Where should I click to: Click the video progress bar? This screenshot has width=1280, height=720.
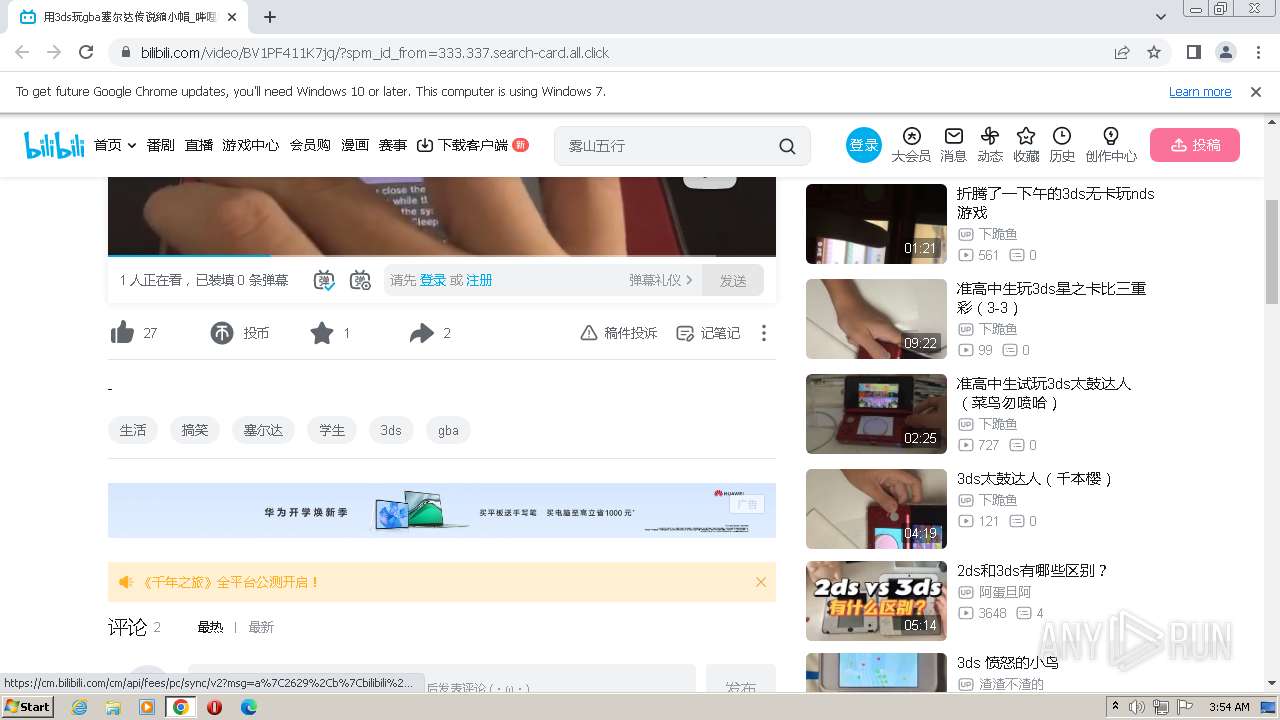pos(442,256)
